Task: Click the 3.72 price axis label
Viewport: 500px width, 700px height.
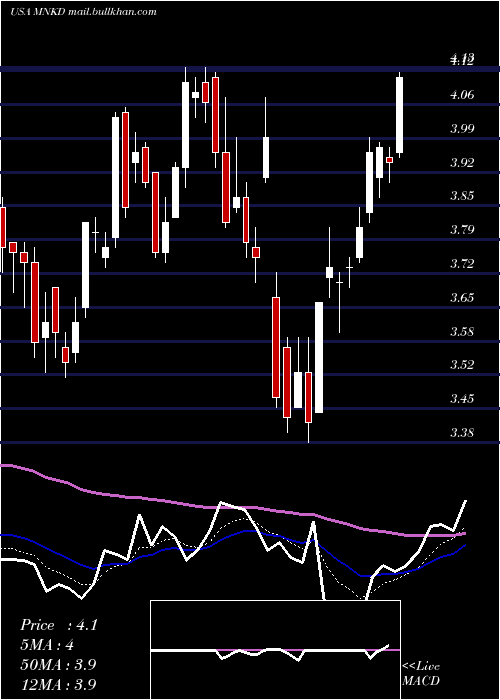Action: 462,263
